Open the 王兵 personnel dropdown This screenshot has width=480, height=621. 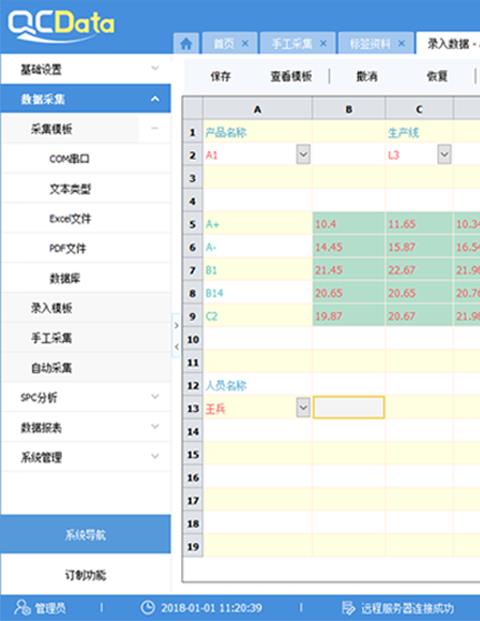coord(303,408)
